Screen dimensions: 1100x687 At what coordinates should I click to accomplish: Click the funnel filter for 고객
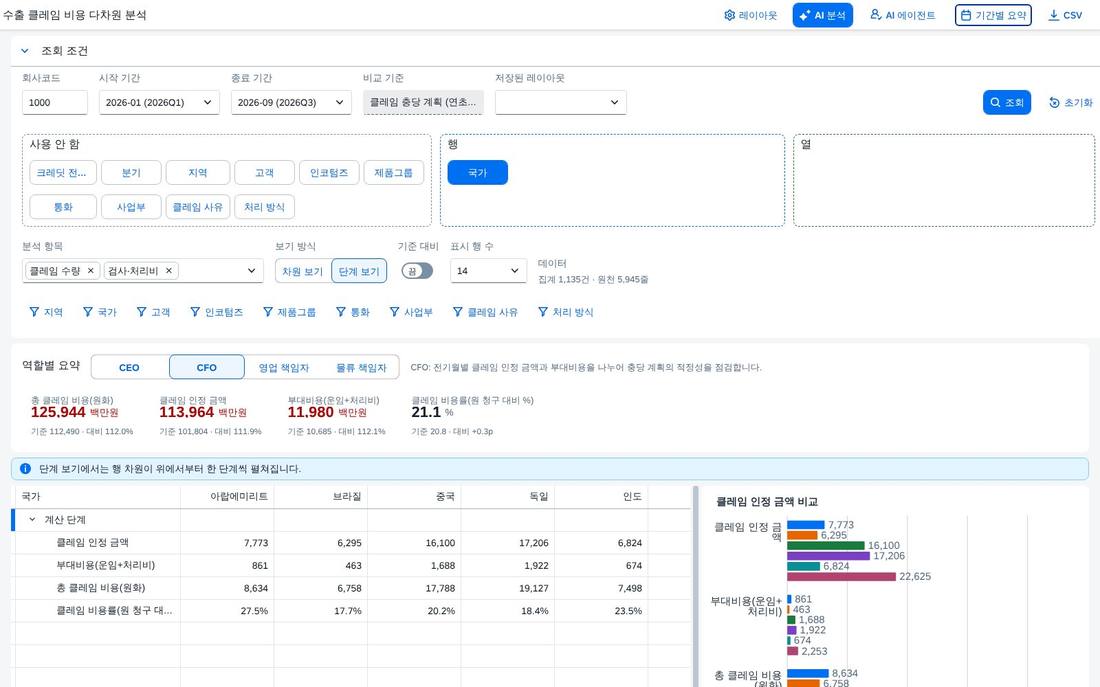pos(153,312)
